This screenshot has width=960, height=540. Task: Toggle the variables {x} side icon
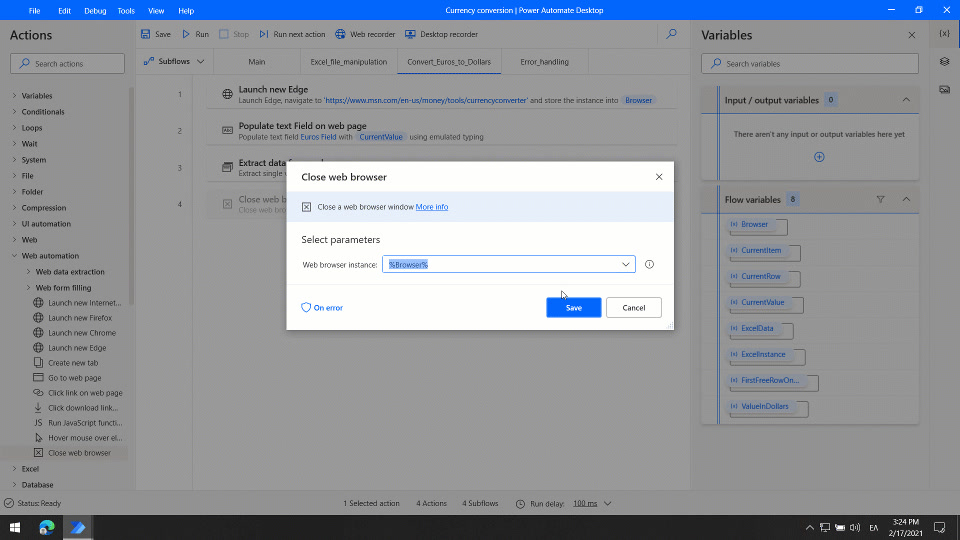pos(945,34)
